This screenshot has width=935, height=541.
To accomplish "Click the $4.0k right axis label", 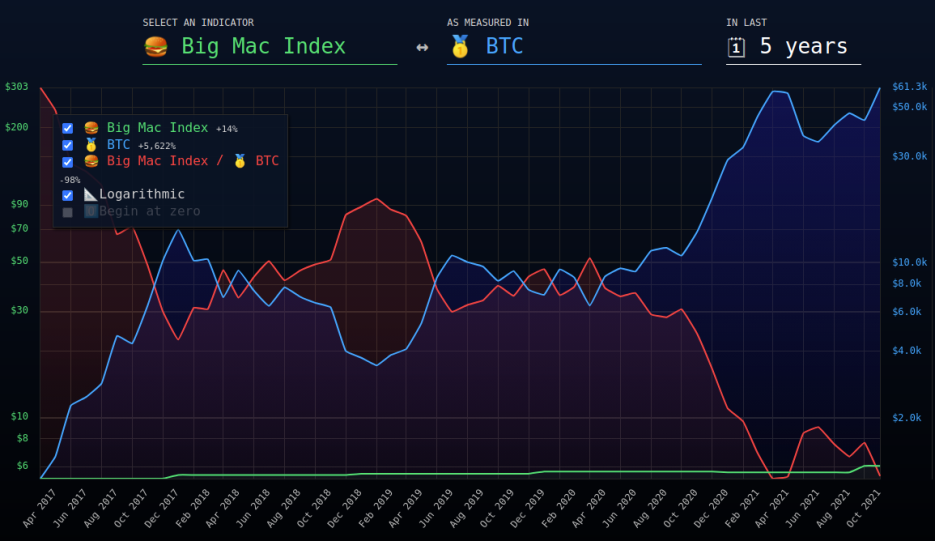I will (x=907, y=351).
